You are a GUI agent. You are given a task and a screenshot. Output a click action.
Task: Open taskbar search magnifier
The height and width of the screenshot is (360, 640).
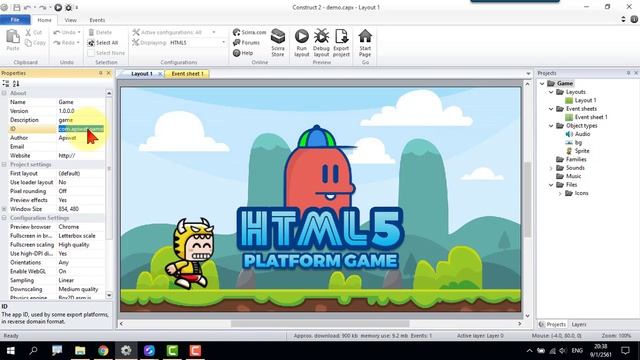(33, 350)
